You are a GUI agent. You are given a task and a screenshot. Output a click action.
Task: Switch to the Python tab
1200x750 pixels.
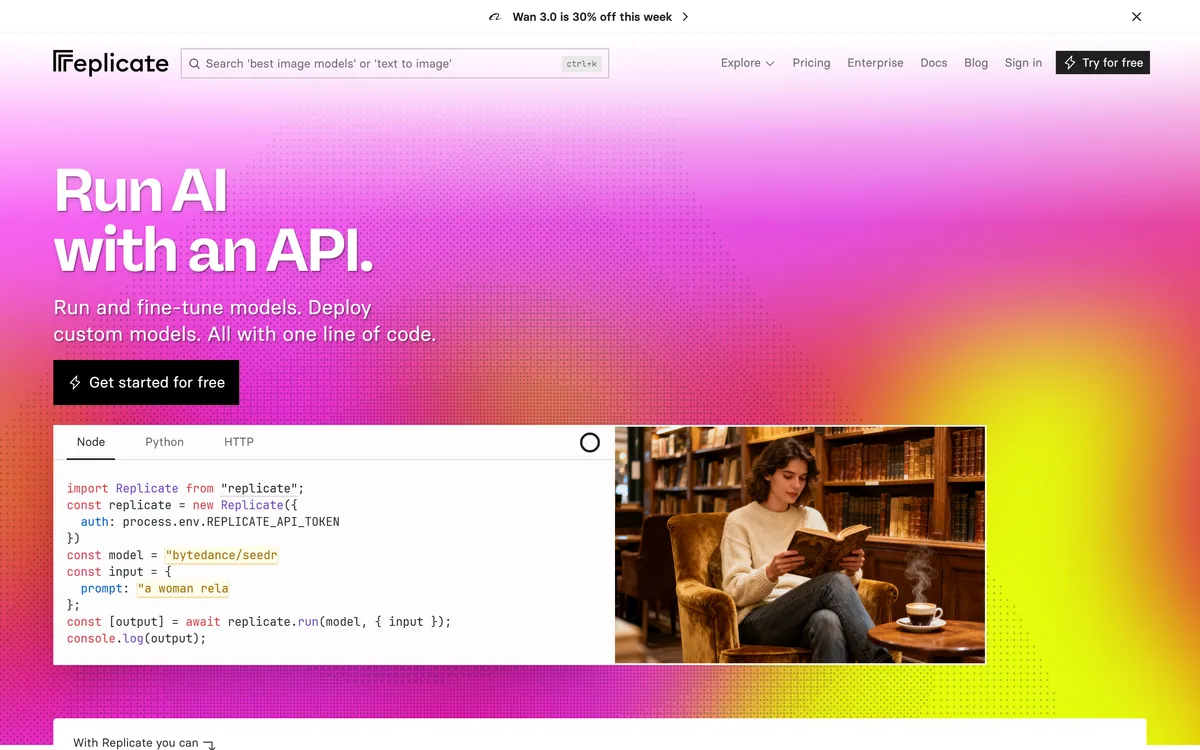click(x=164, y=442)
